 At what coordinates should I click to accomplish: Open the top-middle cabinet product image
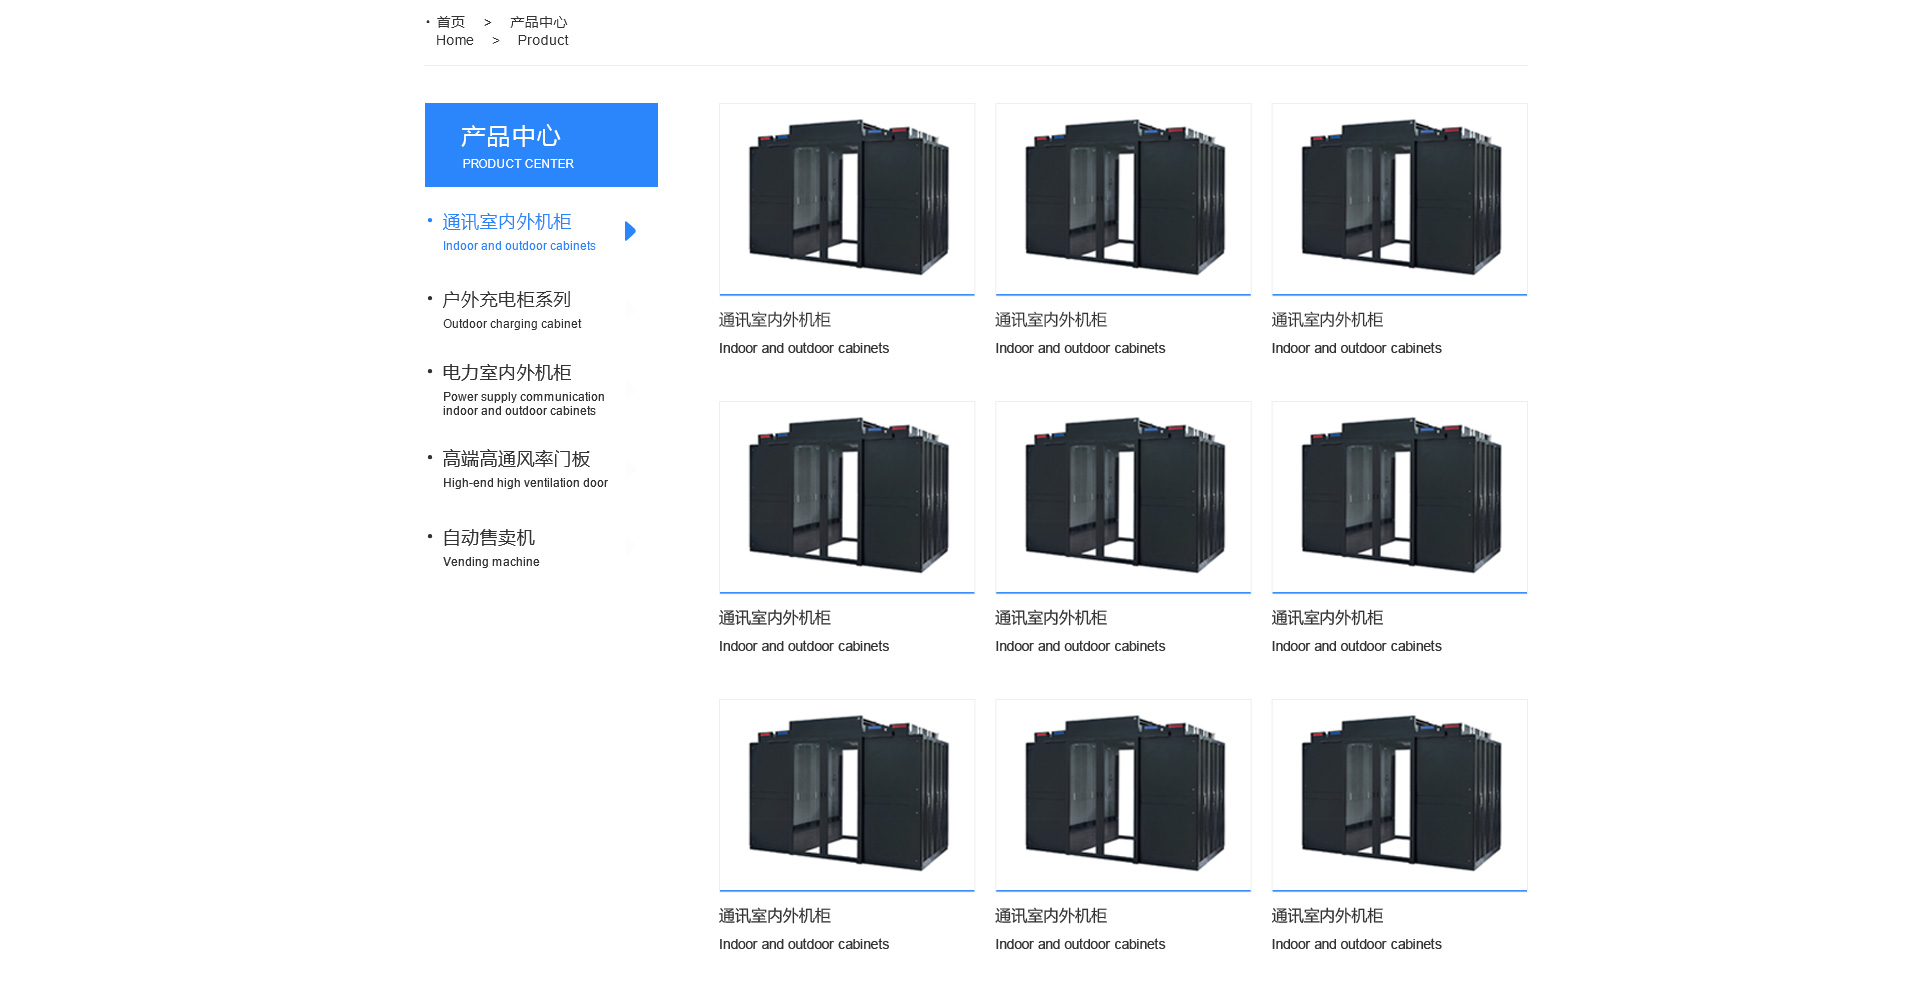click(x=1123, y=198)
